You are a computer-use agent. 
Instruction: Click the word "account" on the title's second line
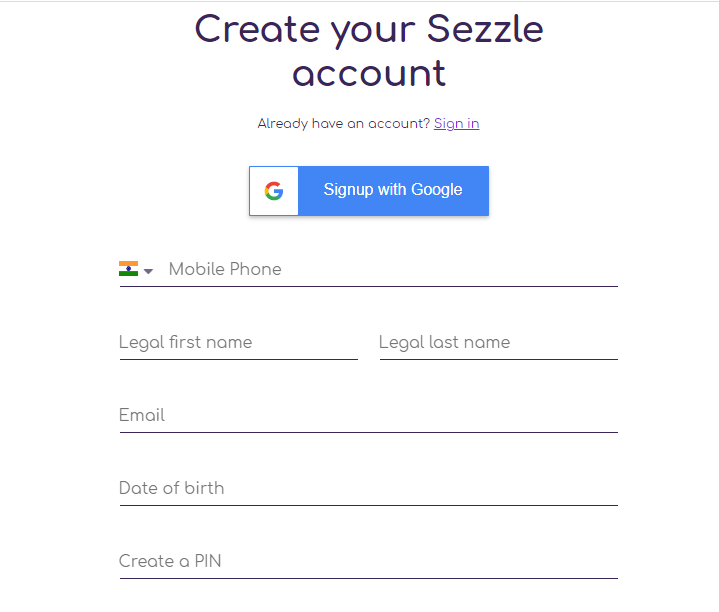(369, 74)
